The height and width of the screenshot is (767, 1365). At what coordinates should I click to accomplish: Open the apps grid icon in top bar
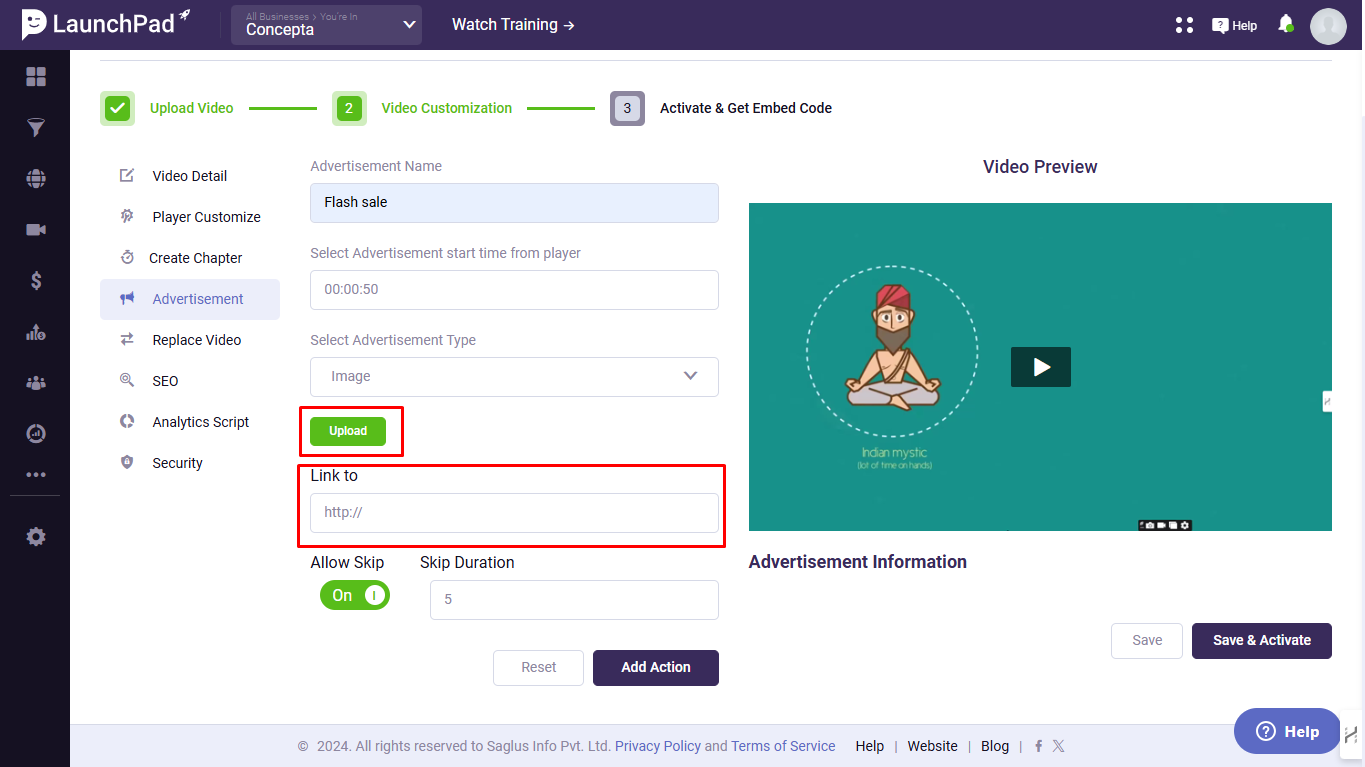[1184, 25]
